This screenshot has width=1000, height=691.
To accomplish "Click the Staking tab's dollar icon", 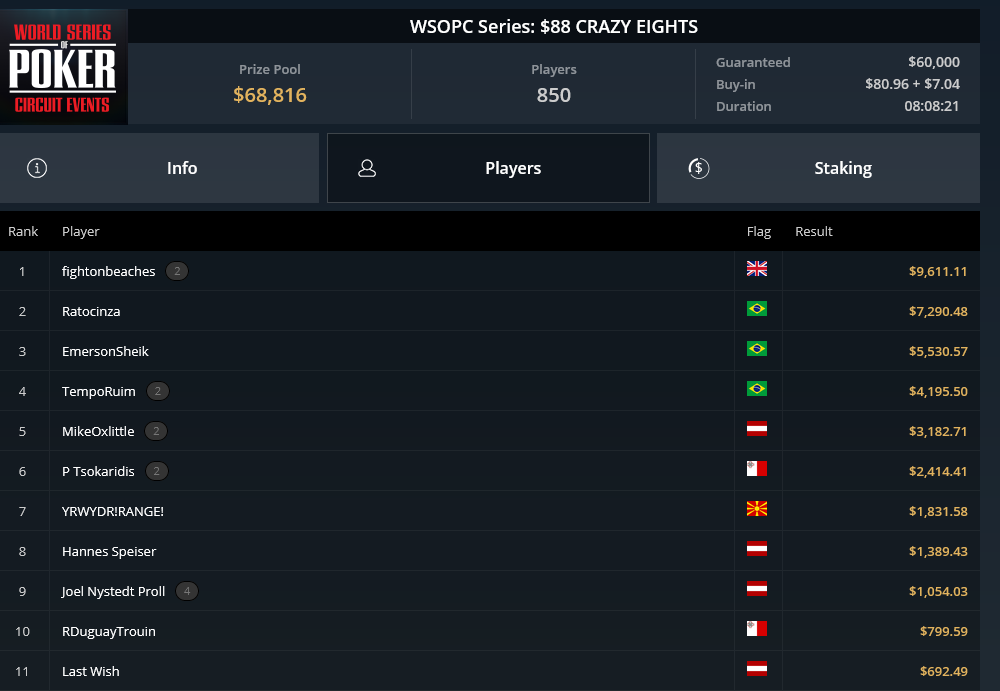I will [698, 168].
